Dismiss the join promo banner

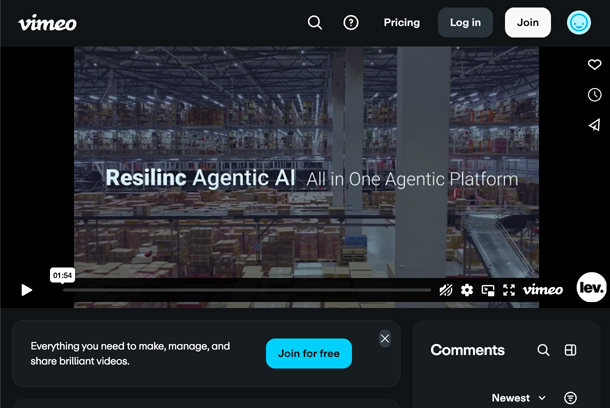click(x=385, y=339)
